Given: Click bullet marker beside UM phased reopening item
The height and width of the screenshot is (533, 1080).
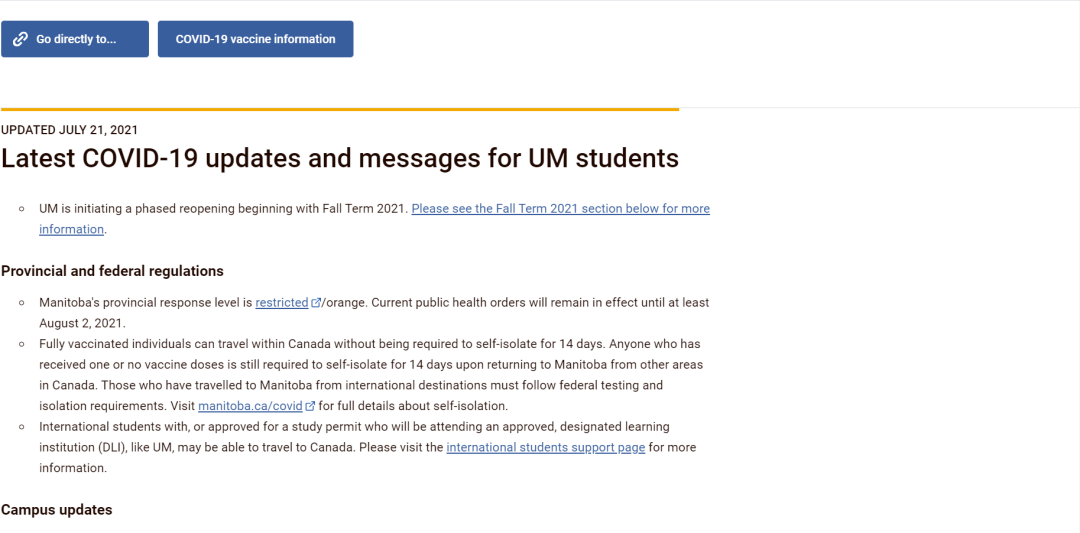Looking at the screenshot, I should click(x=23, y=209).
